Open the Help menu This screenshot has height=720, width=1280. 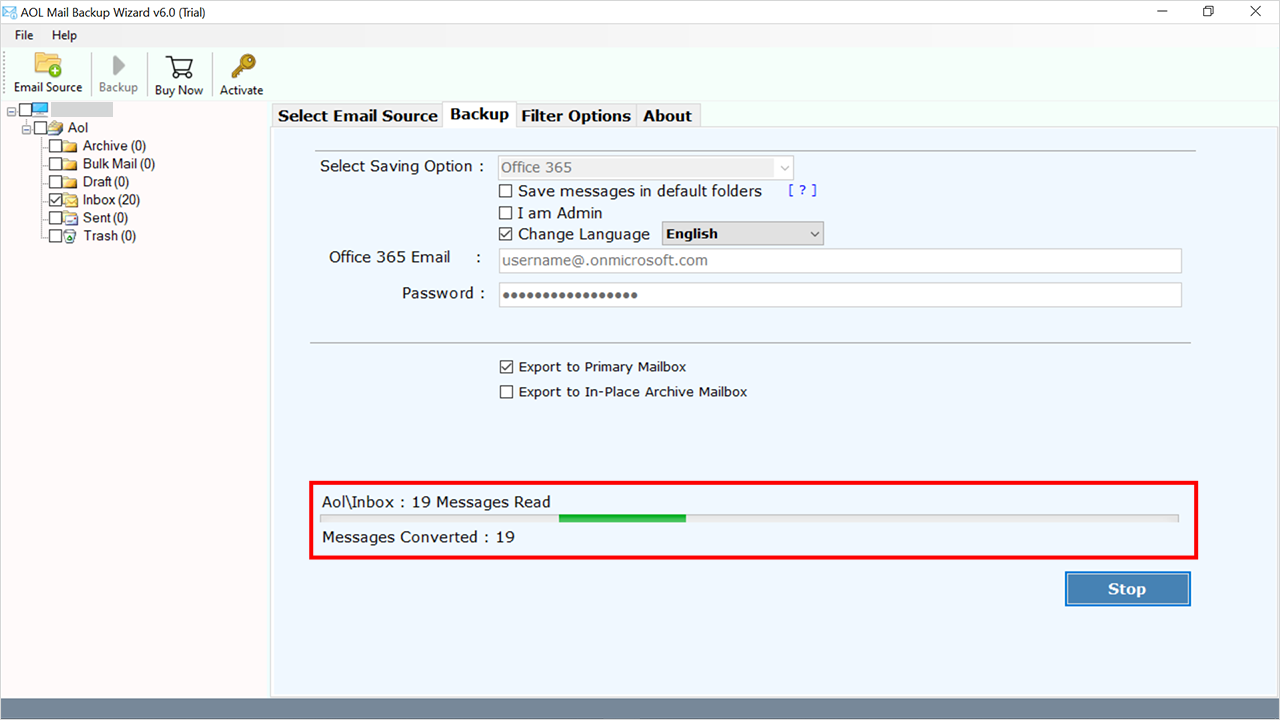pos(64,35)
